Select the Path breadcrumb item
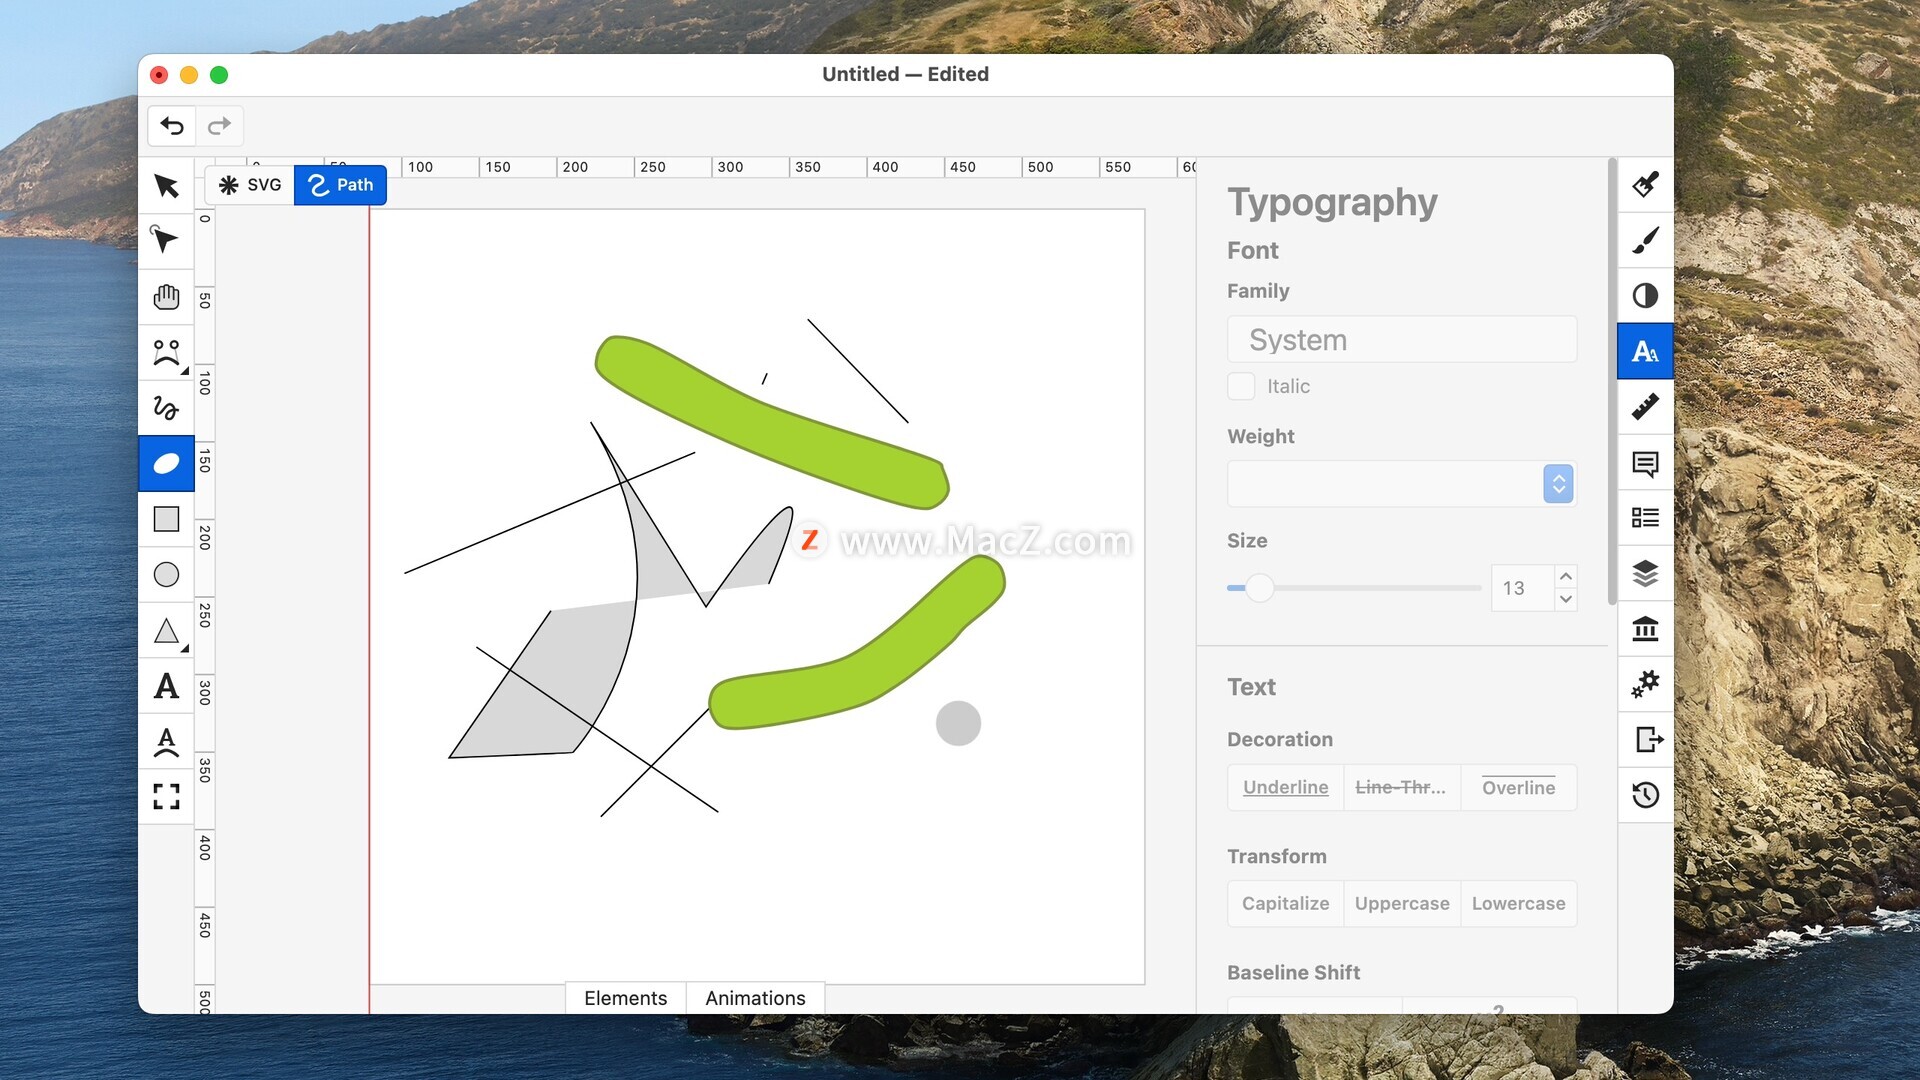1920x1080 pixels. (x=340, y=185)
